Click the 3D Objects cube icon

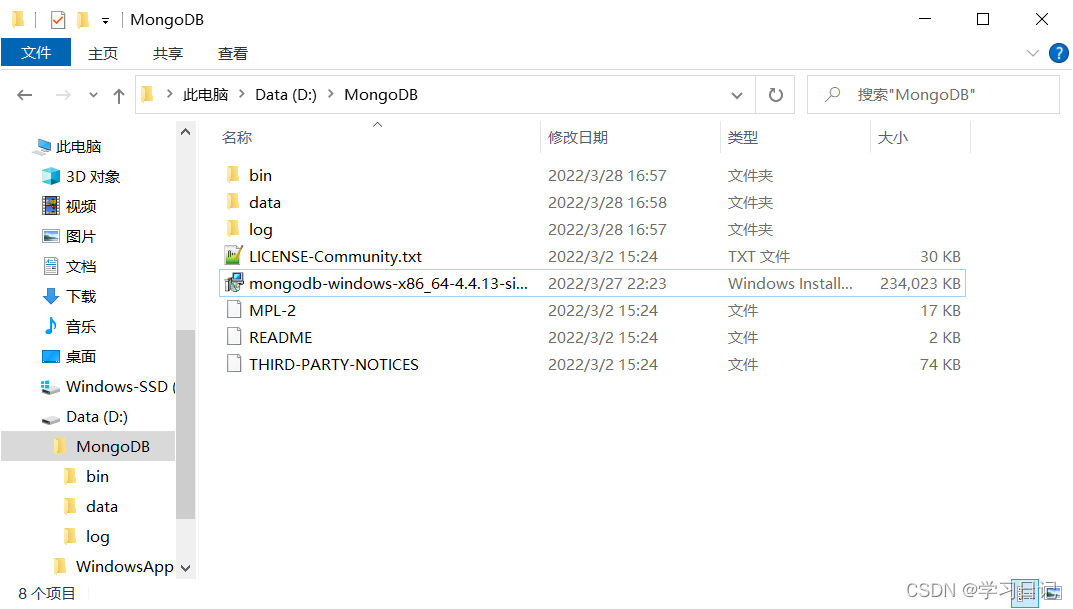(51, 176)
